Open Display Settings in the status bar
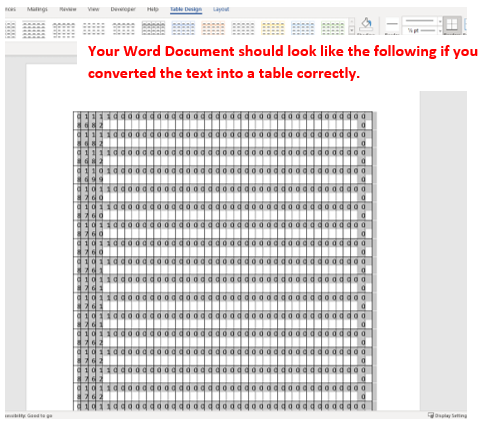 pos(448,415)
